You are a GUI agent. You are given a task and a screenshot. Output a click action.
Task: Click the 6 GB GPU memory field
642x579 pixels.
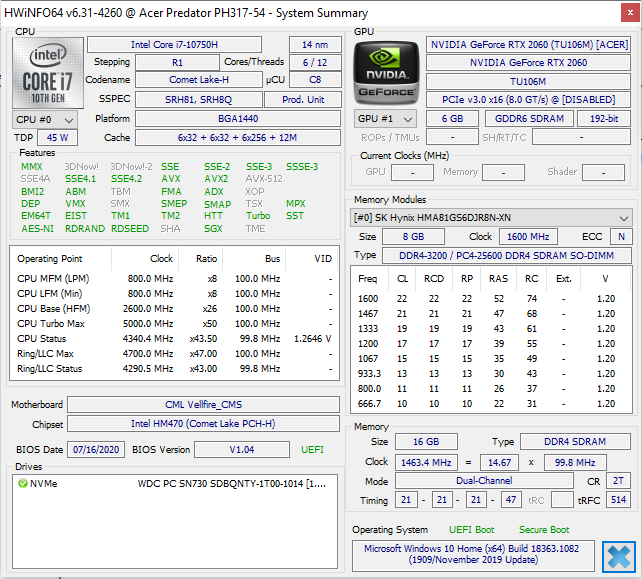coord(452,119)
